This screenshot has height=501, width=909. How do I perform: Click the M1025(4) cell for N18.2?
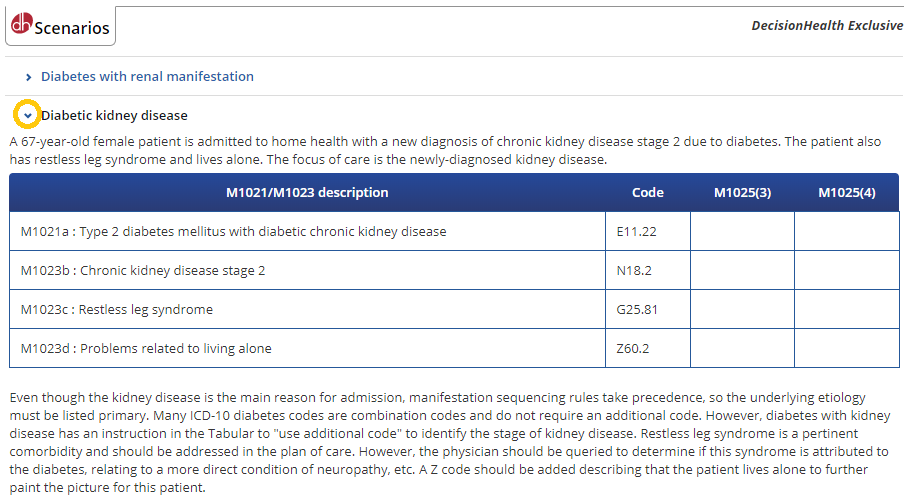(x=846, y=271)
